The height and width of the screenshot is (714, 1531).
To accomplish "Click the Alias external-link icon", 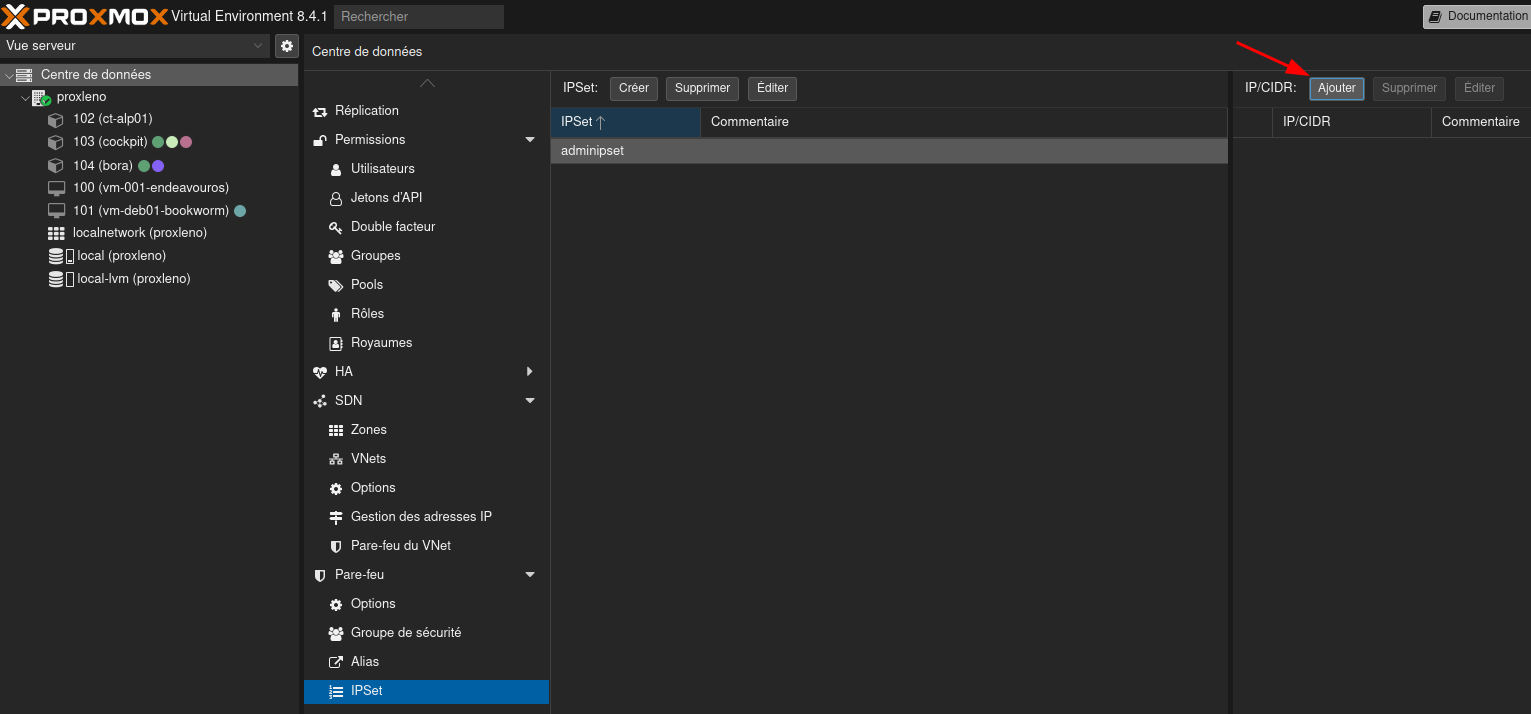I will click(336, 662).
